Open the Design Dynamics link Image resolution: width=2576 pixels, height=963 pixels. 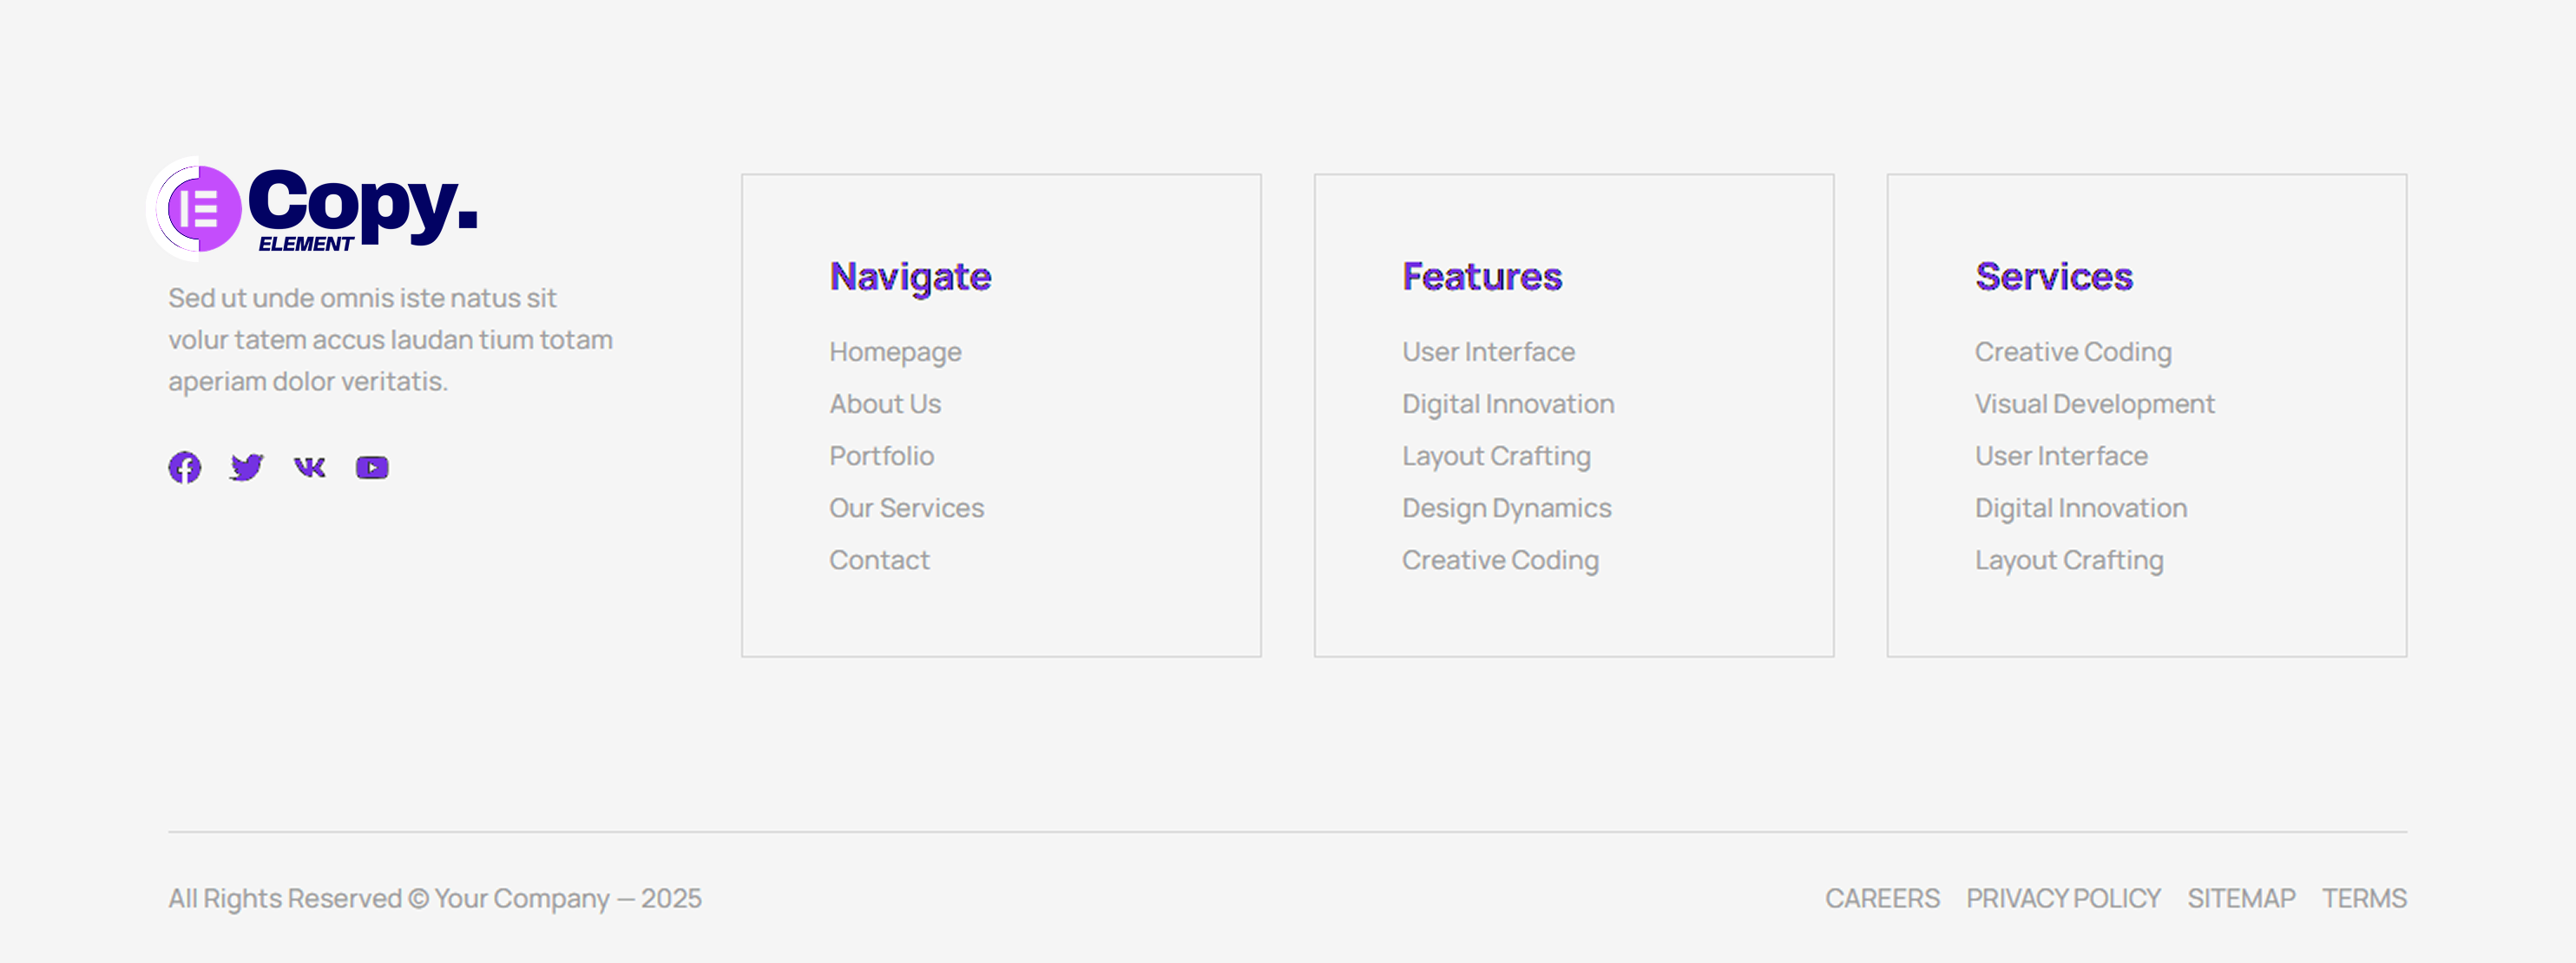1505,508
